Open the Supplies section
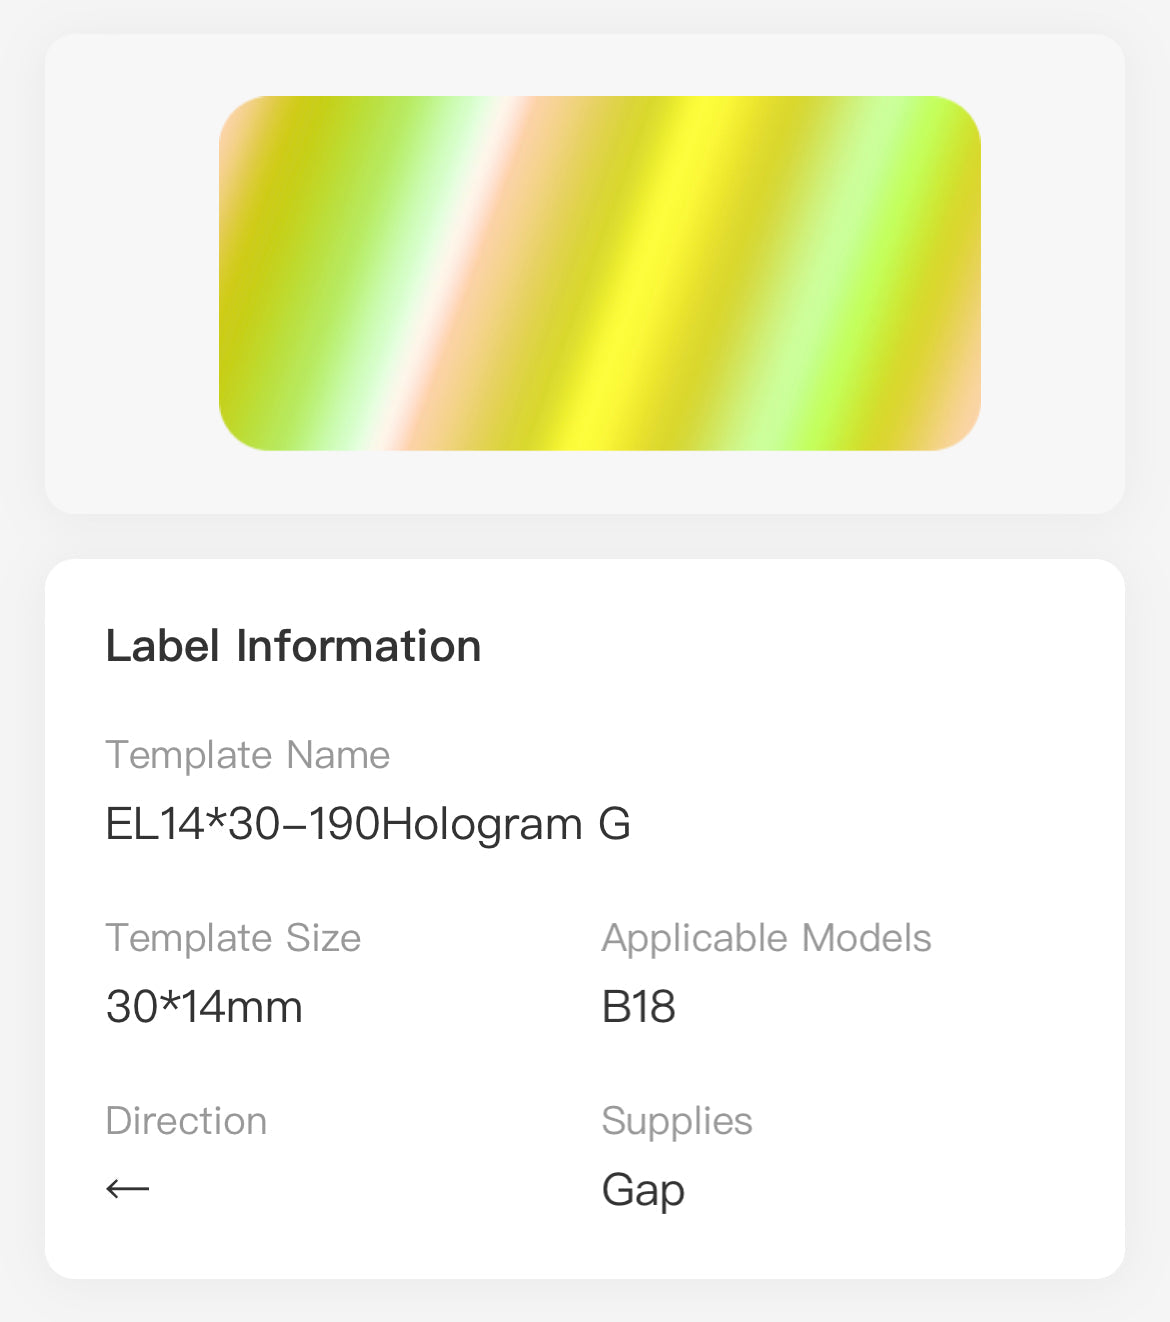Screen dimensions: 1170x1322 click(x=677, y=1121)
